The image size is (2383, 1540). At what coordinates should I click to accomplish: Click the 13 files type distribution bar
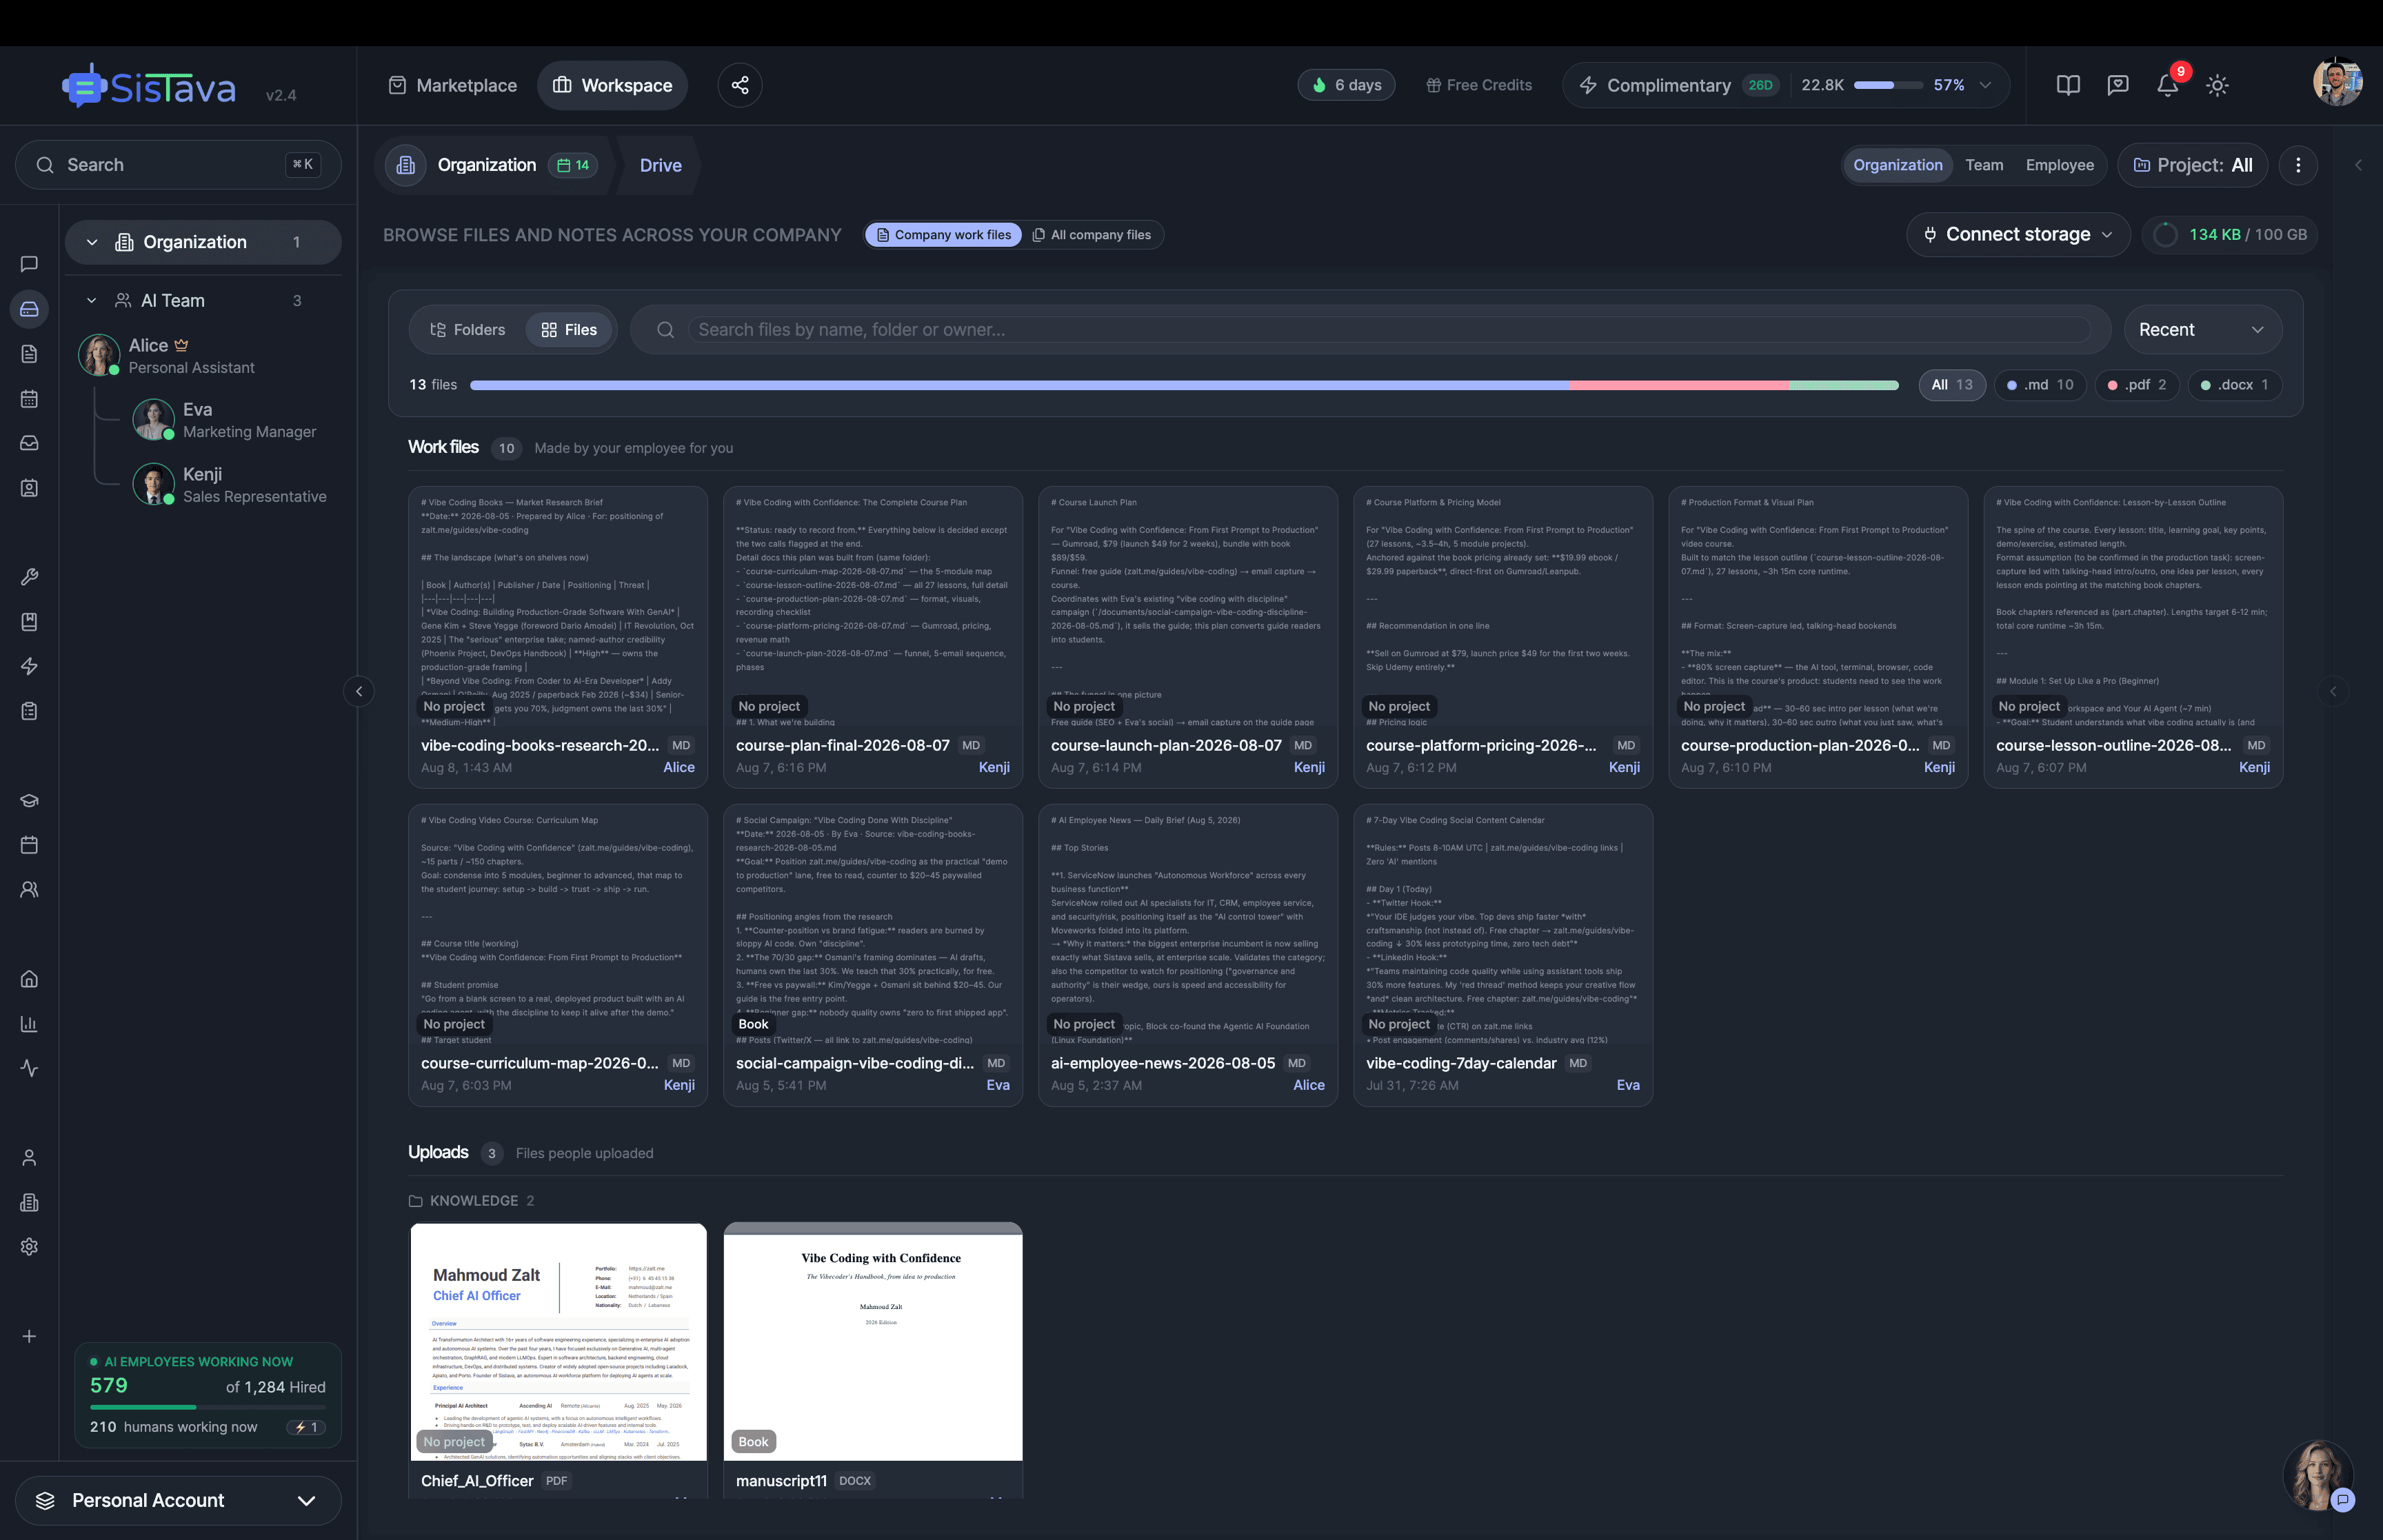click(1184, 385)
